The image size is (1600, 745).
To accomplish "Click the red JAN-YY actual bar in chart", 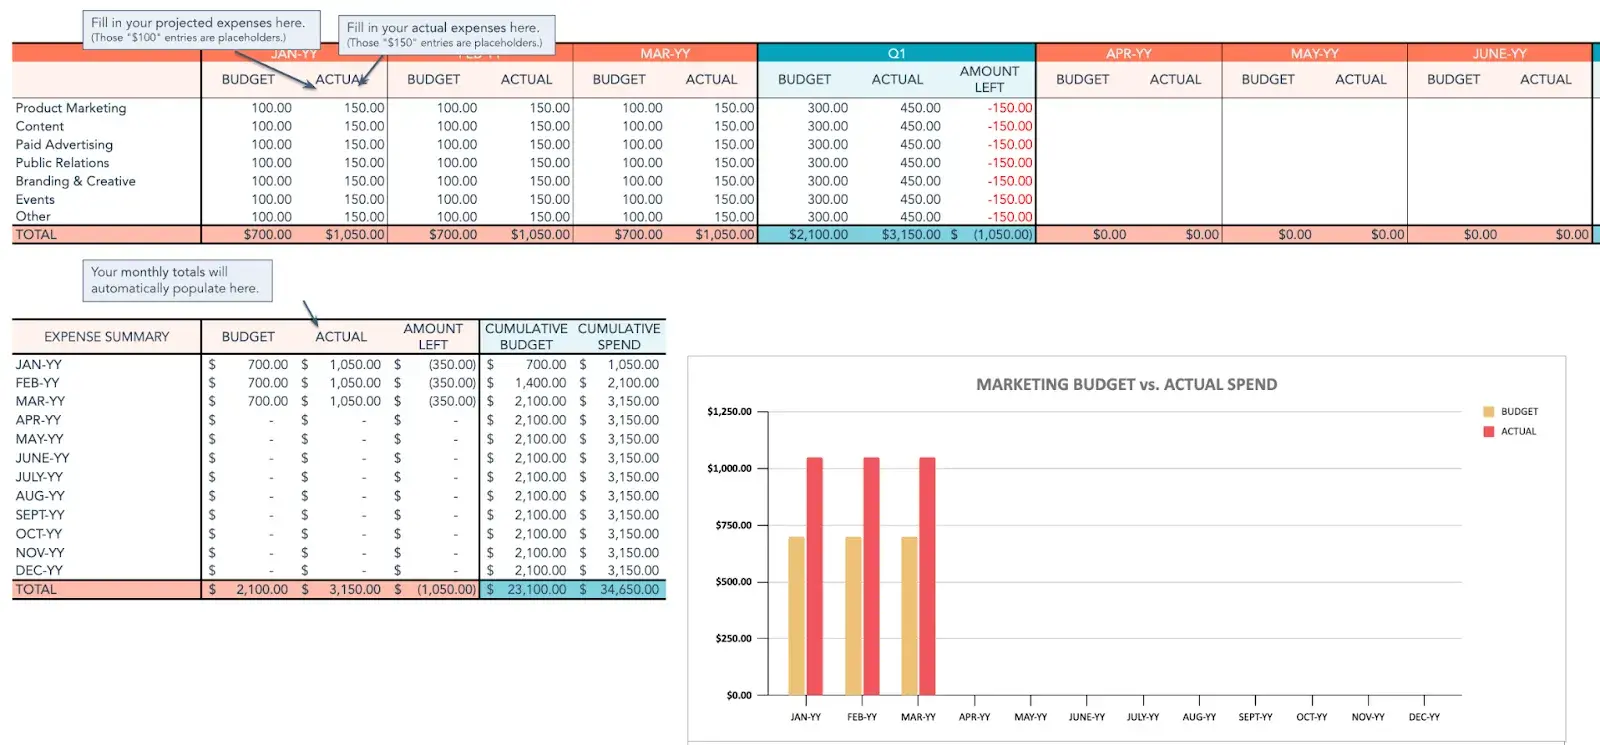I will [x=815, y=576].
